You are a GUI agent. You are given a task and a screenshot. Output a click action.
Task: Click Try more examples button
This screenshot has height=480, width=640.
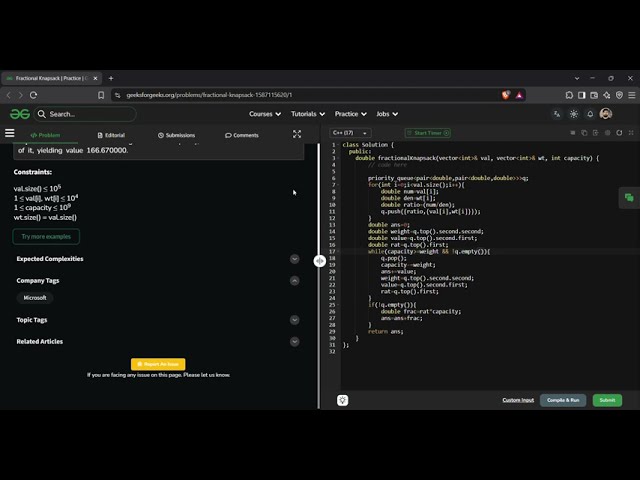tap(46, 236)
